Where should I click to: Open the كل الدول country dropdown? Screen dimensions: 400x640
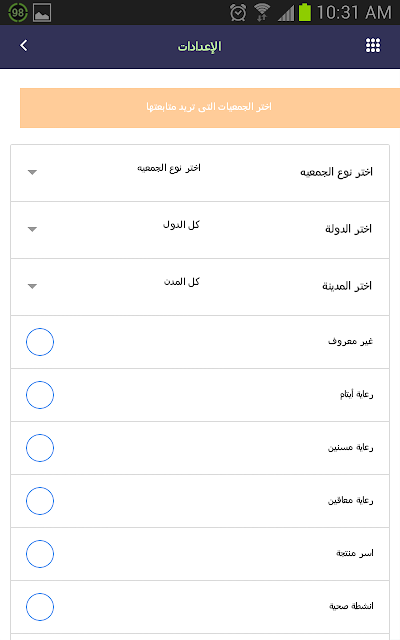click(114, 229)
